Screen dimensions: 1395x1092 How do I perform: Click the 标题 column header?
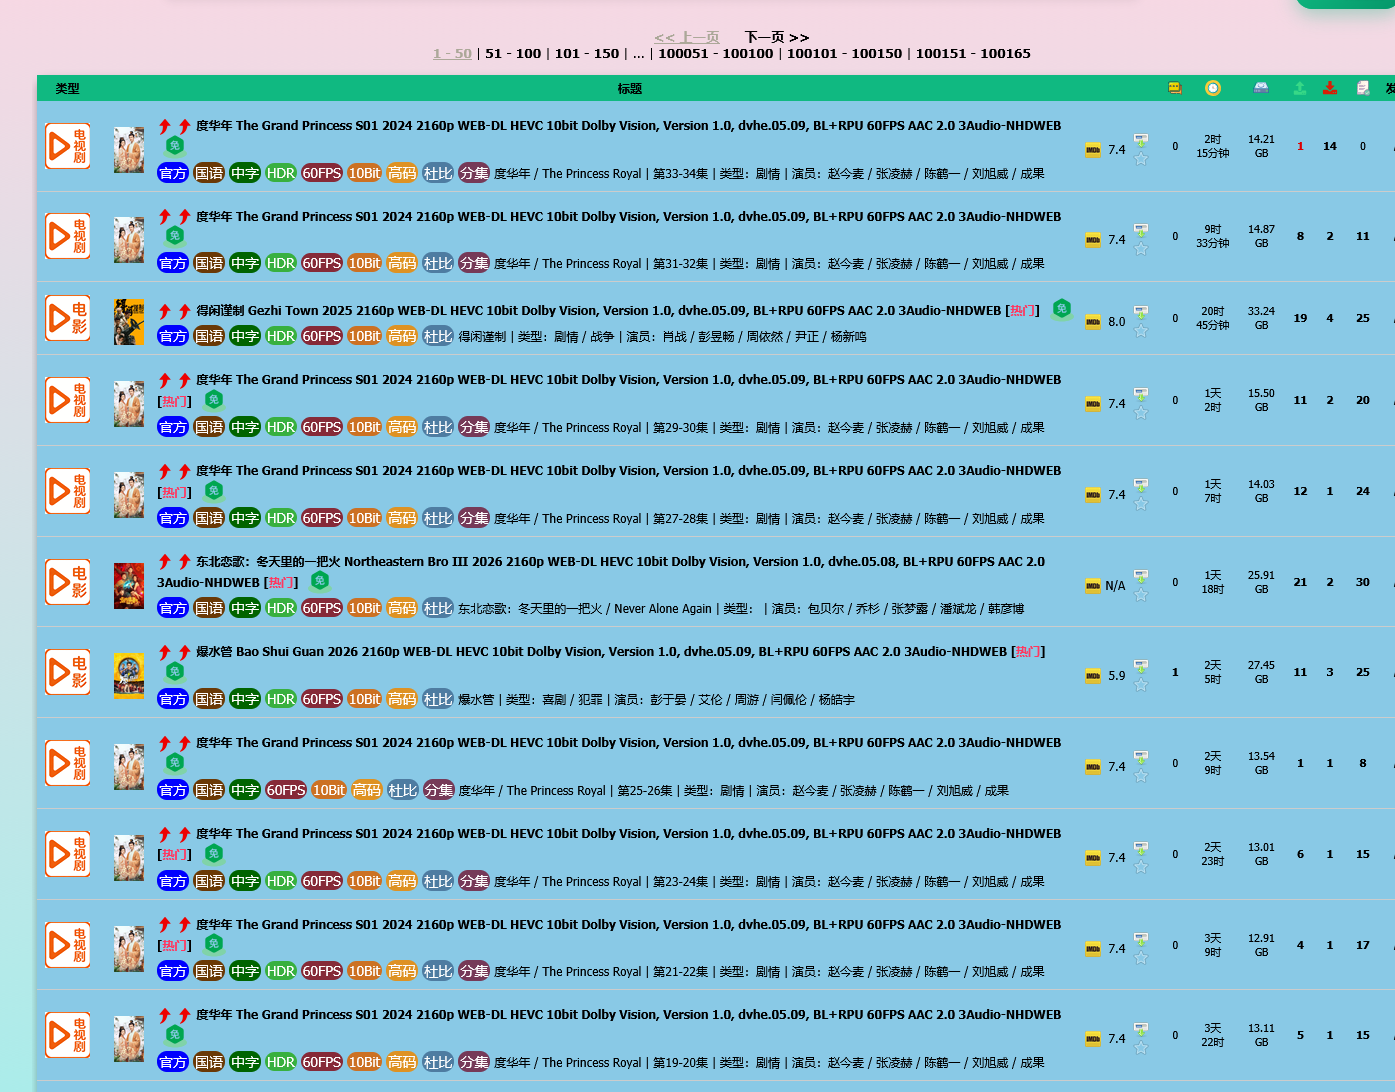coord(630,89)
